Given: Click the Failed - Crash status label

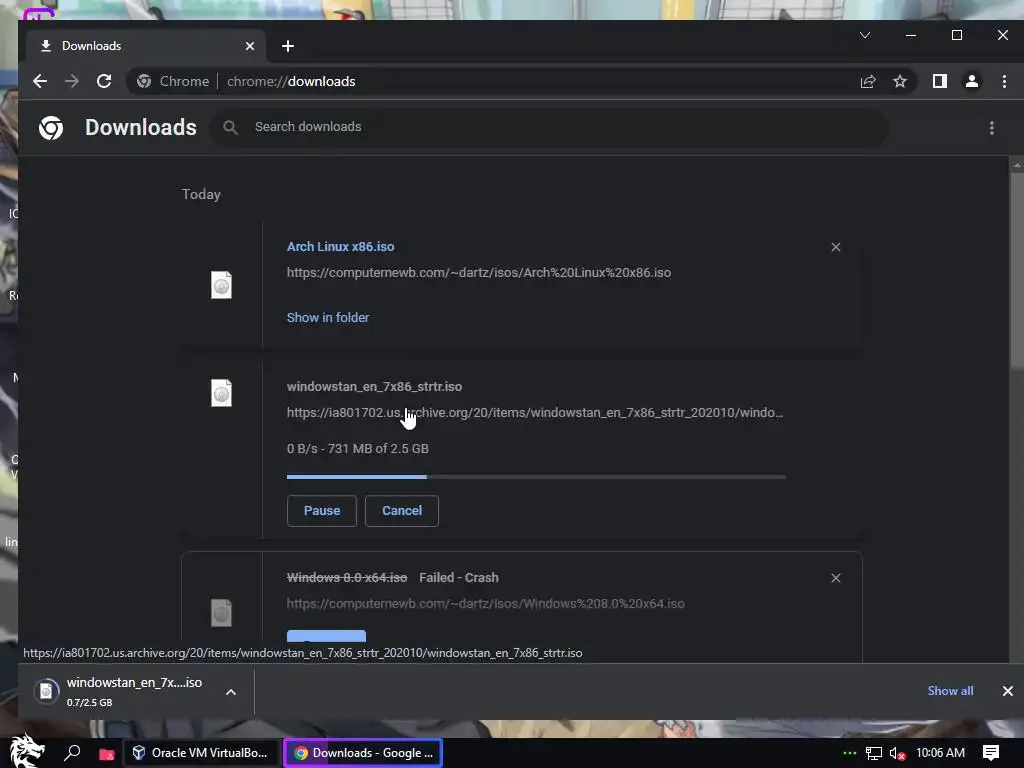Looking at the screenshot, I should pos(458,578).
